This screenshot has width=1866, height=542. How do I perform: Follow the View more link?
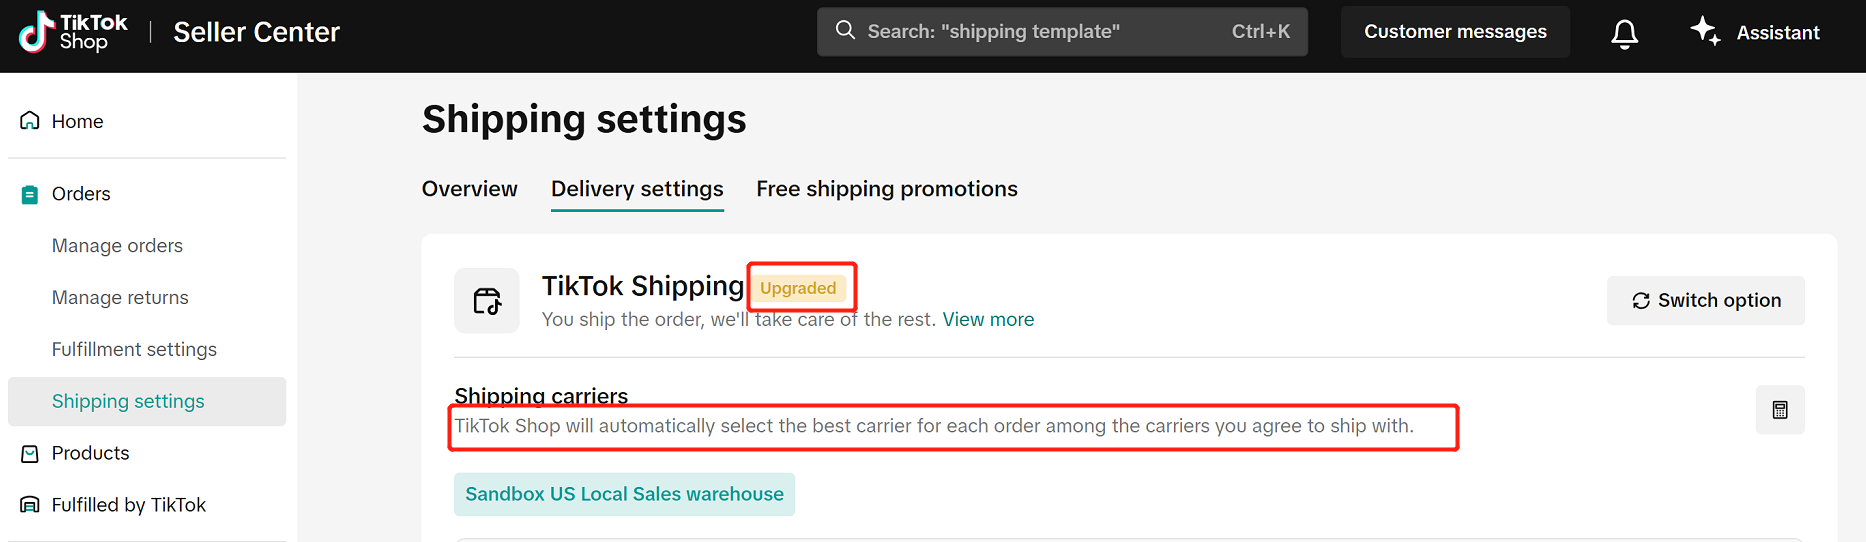point(988,319)
